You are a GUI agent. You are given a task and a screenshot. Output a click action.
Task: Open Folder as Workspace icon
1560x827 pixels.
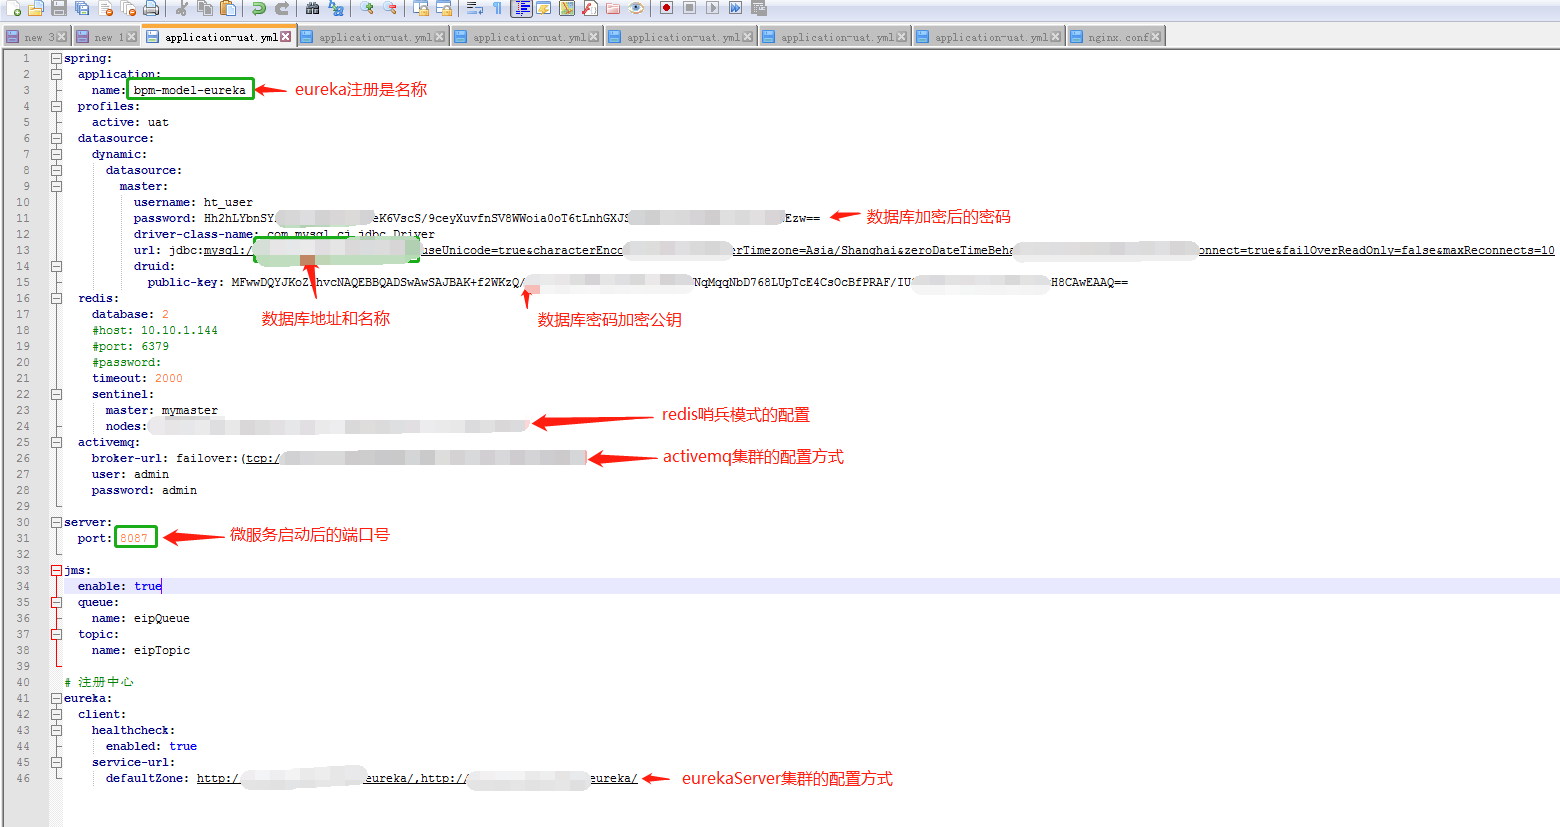click(x=613, y=8)
